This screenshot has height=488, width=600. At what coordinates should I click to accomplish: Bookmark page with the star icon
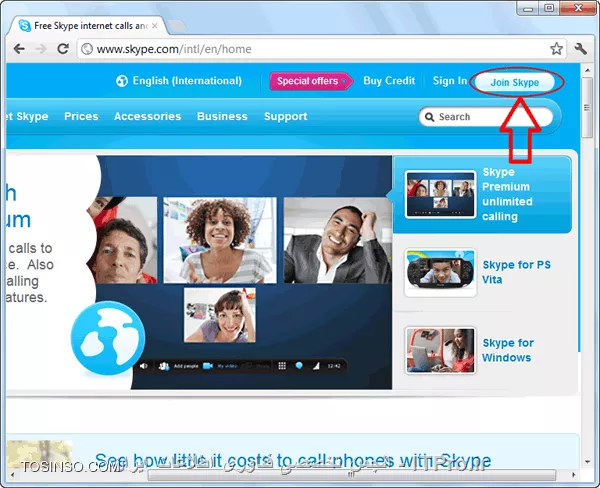pyautogui.click(x=556, y=49)
